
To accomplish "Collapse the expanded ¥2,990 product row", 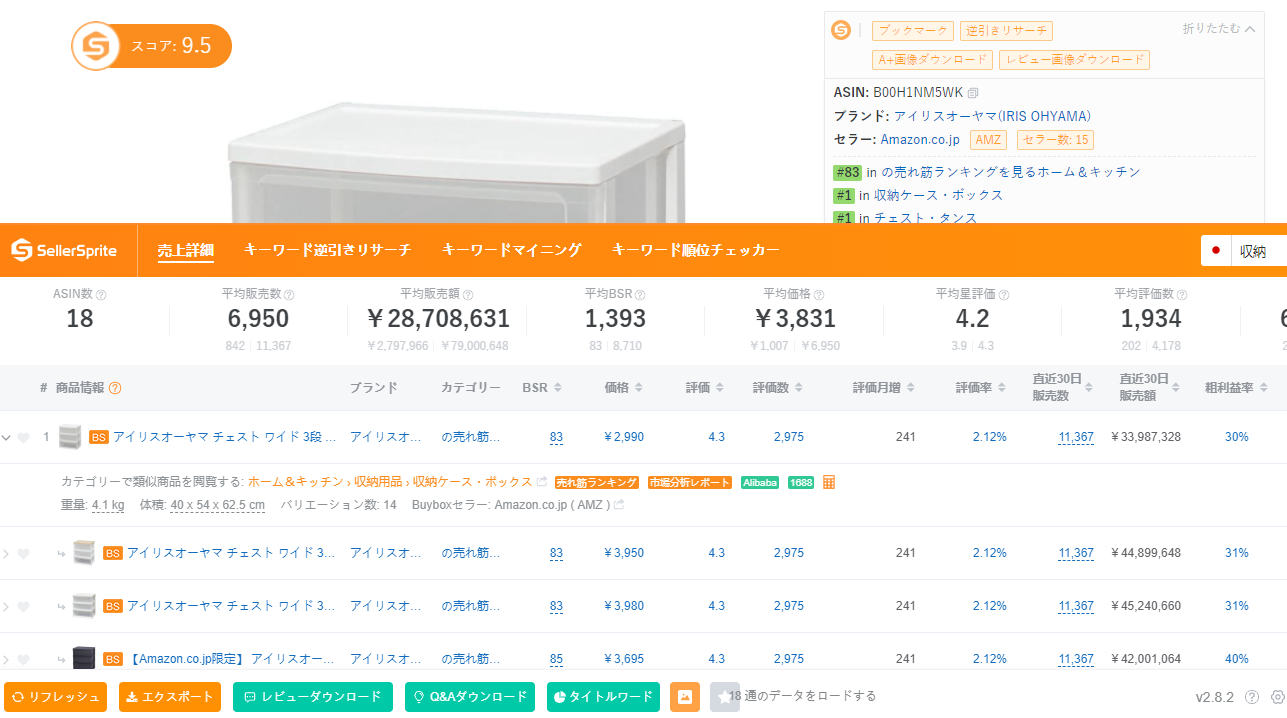I will tap(6, 437).
